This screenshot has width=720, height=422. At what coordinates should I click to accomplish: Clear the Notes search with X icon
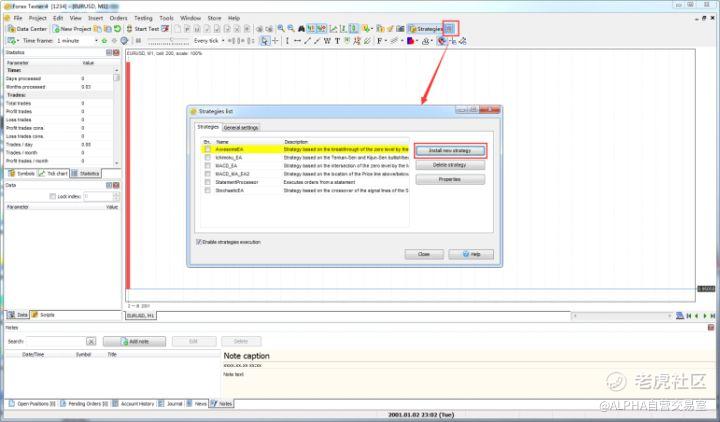[x=91, y=341]
